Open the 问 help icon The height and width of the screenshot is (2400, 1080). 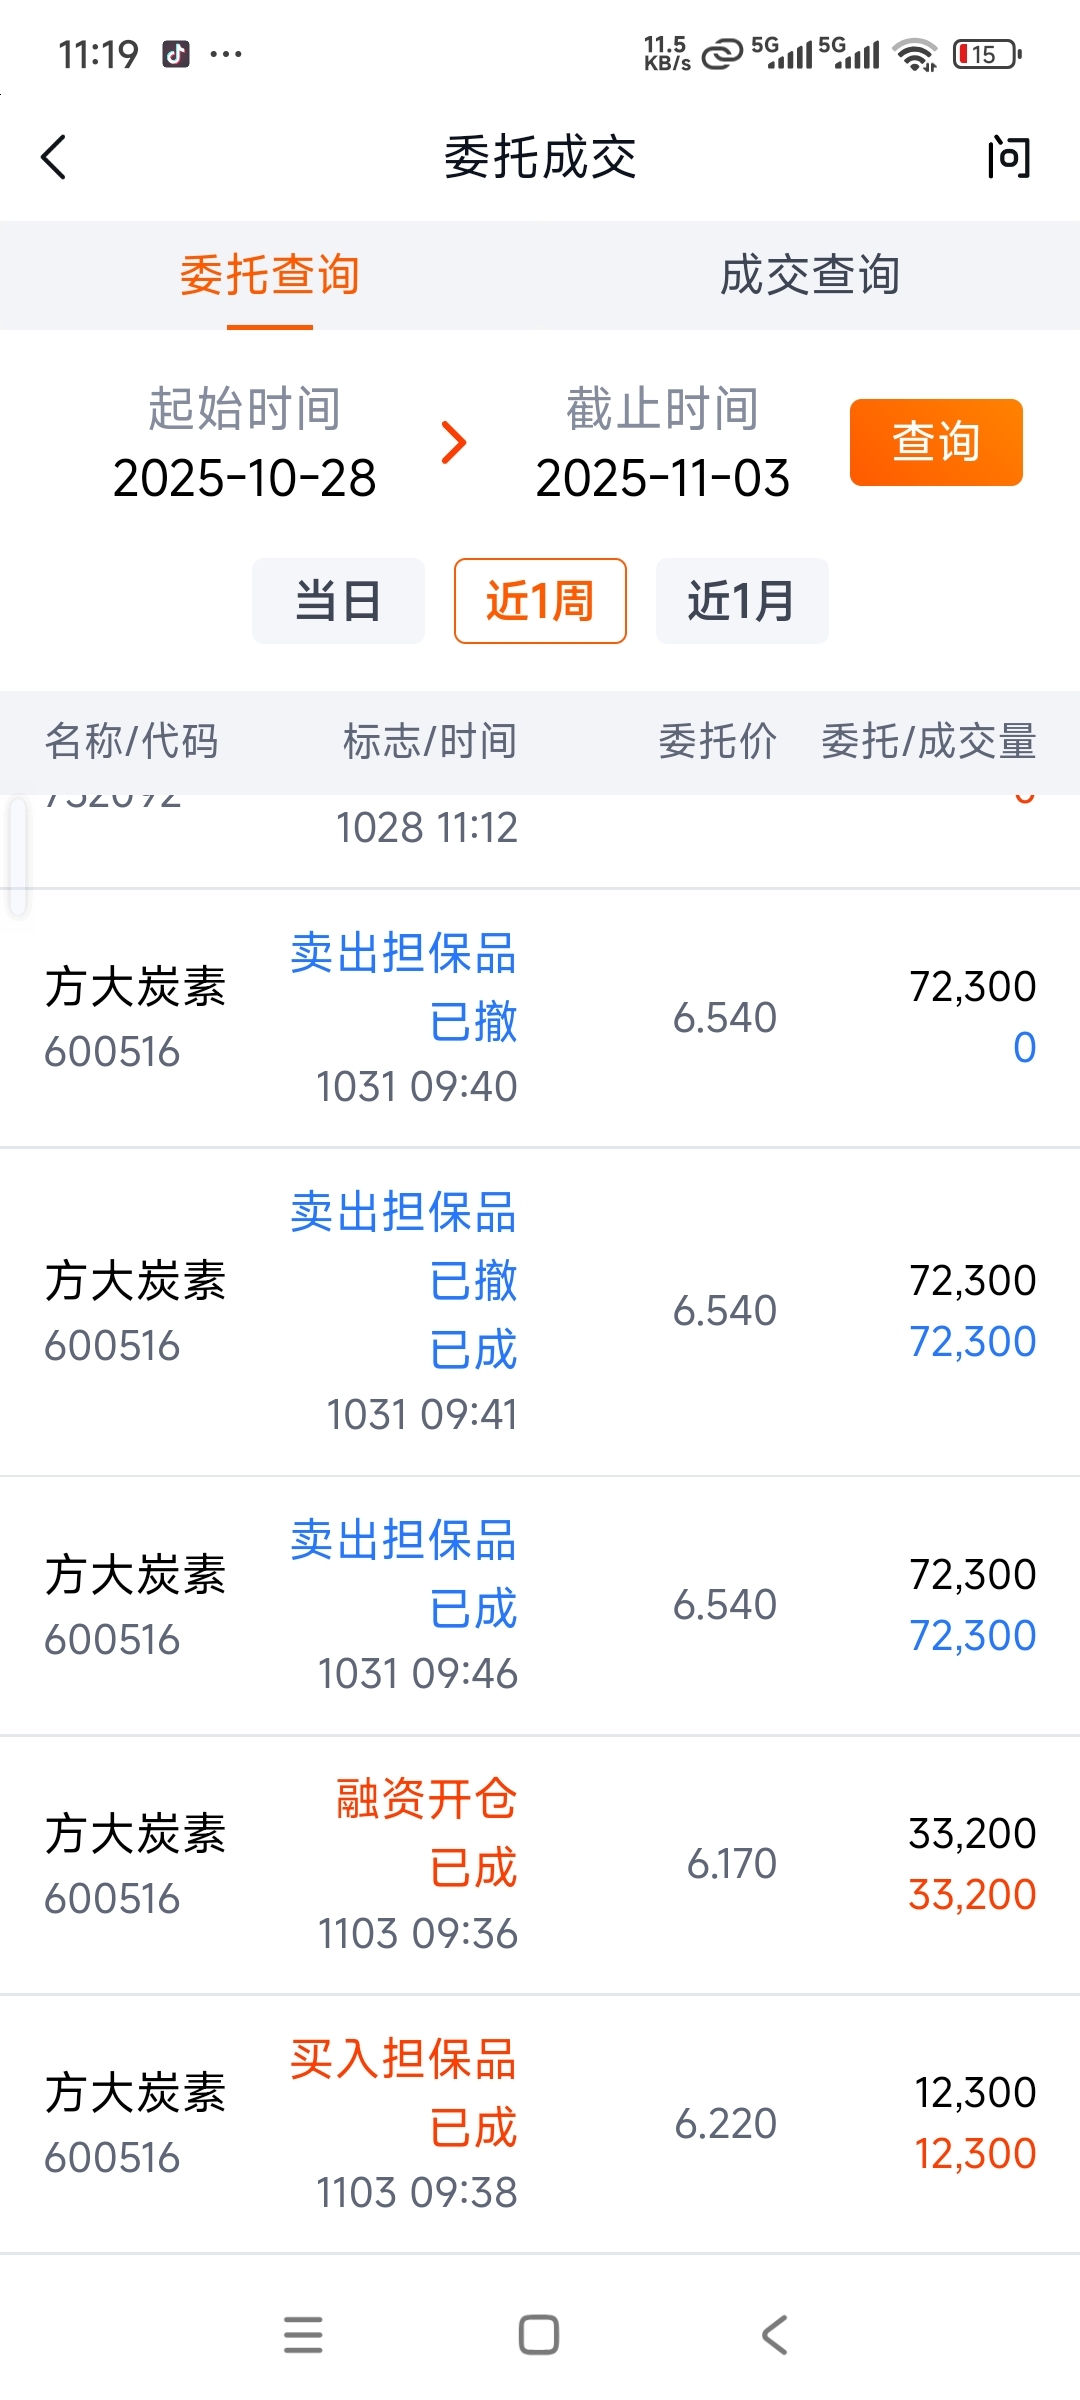(1008, 157)
